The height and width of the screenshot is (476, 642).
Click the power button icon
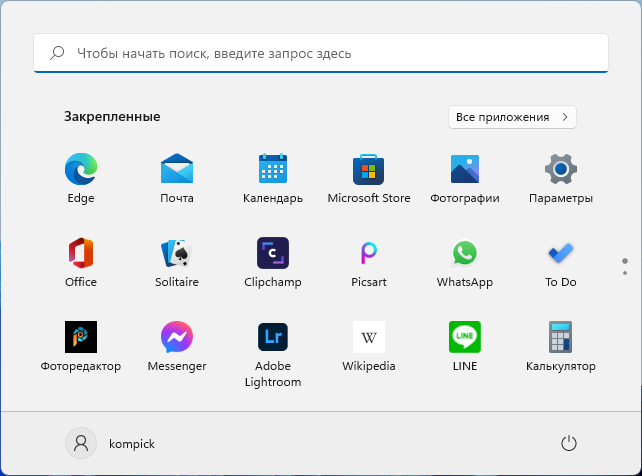pyautogui.click(x=569, y=444)
